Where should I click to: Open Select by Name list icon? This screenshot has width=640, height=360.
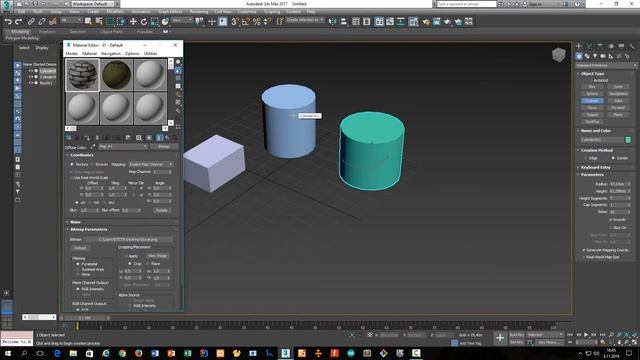99,22
